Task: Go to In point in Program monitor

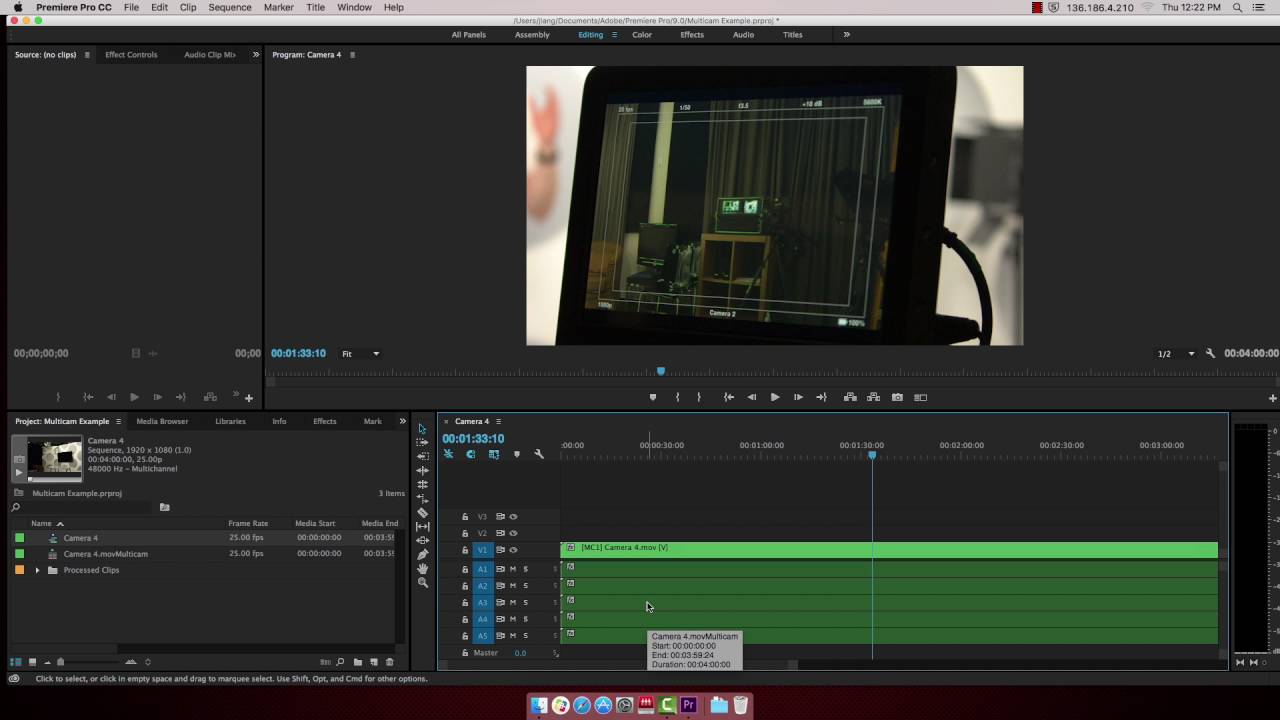Action: [x=729, y=397]
